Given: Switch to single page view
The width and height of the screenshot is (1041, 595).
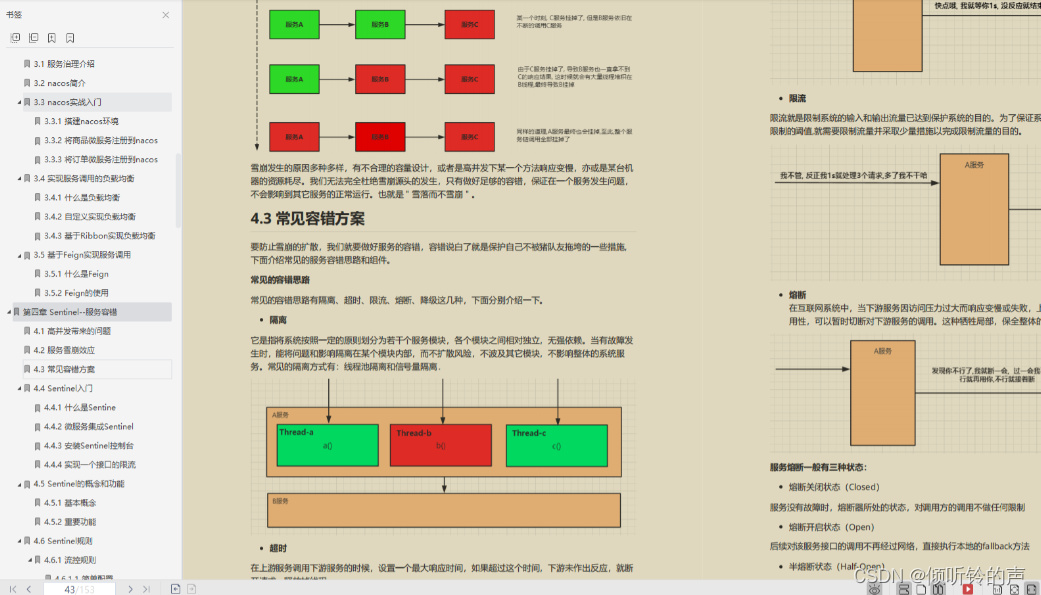Looking at the screenshot, I should [921, 589].
